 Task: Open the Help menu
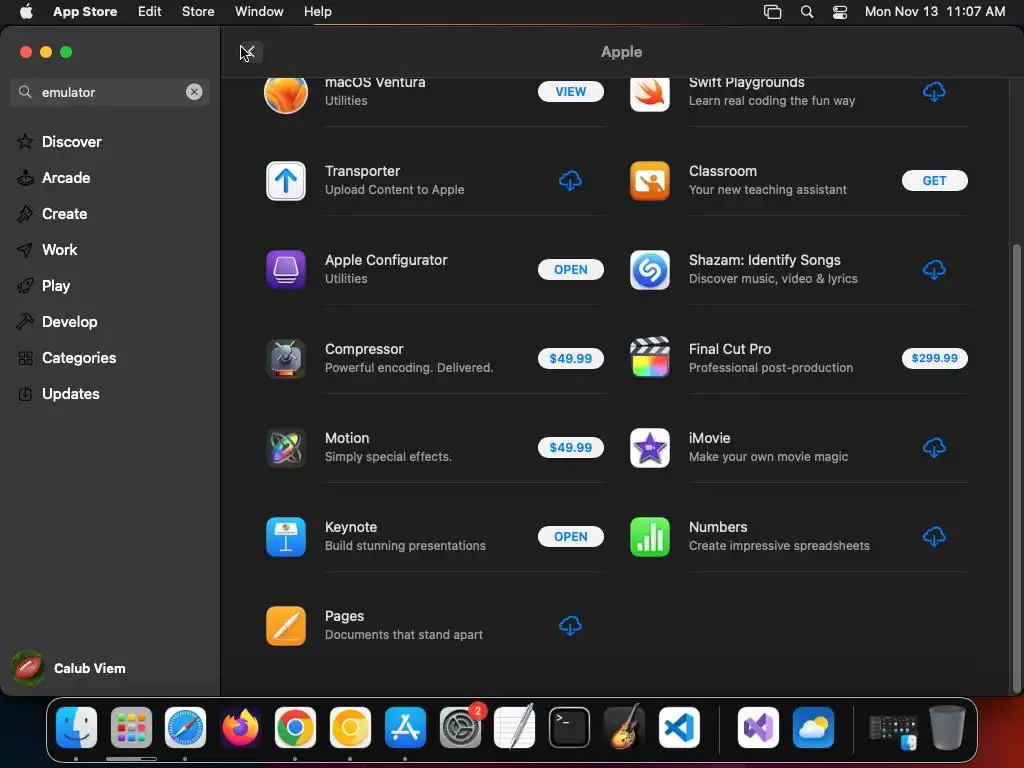317,12
